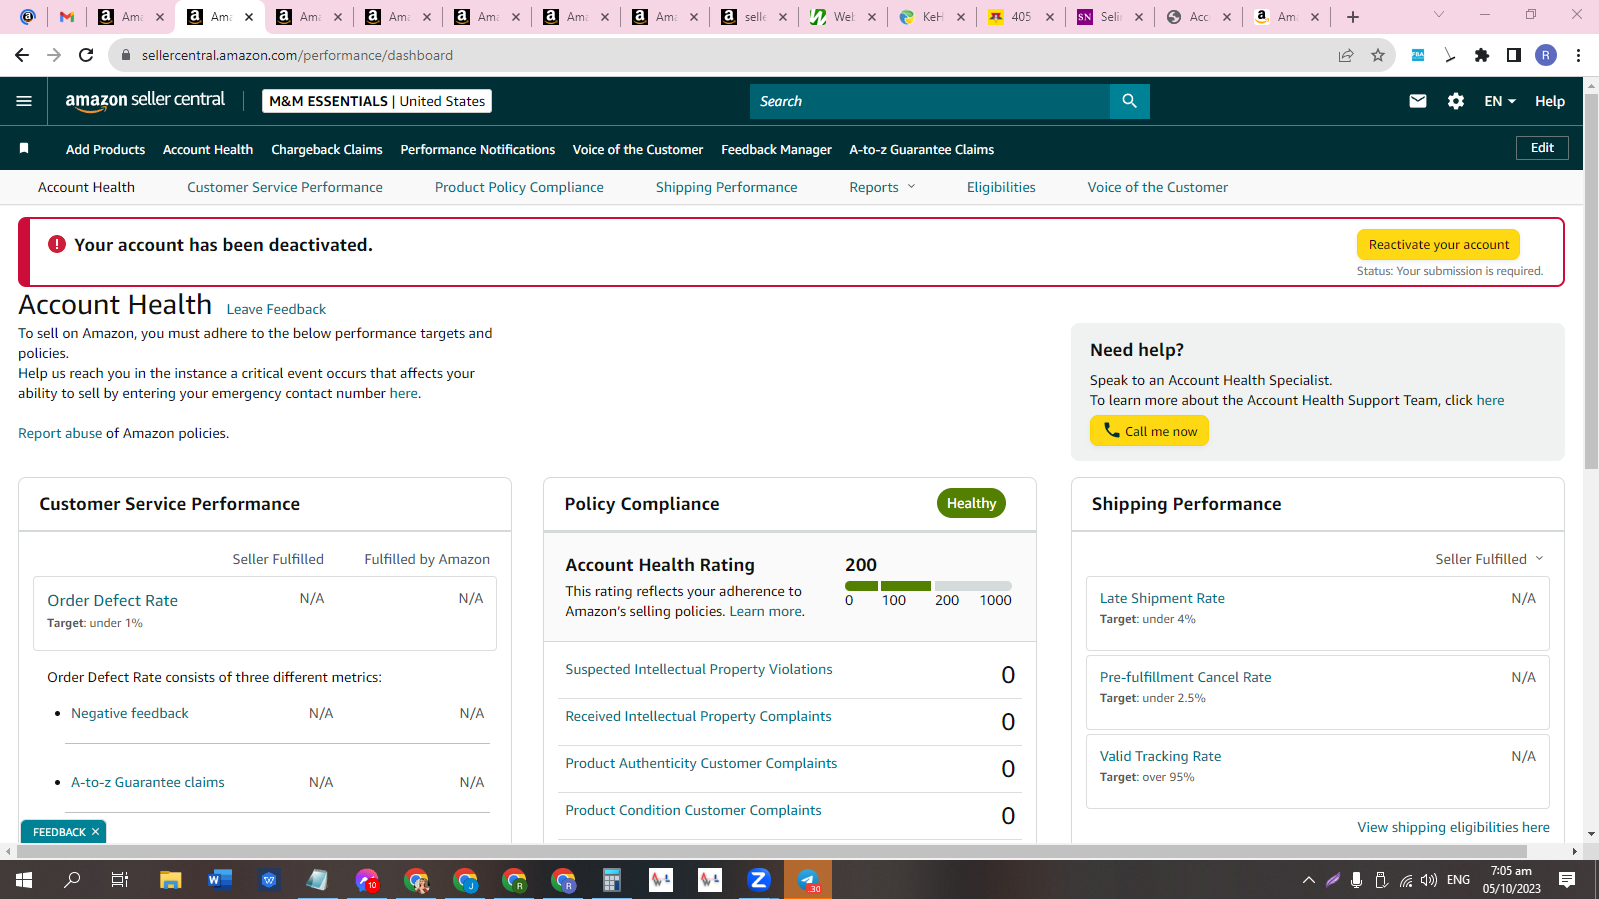Open the tab search dropdown chevron

point(1439,15)
